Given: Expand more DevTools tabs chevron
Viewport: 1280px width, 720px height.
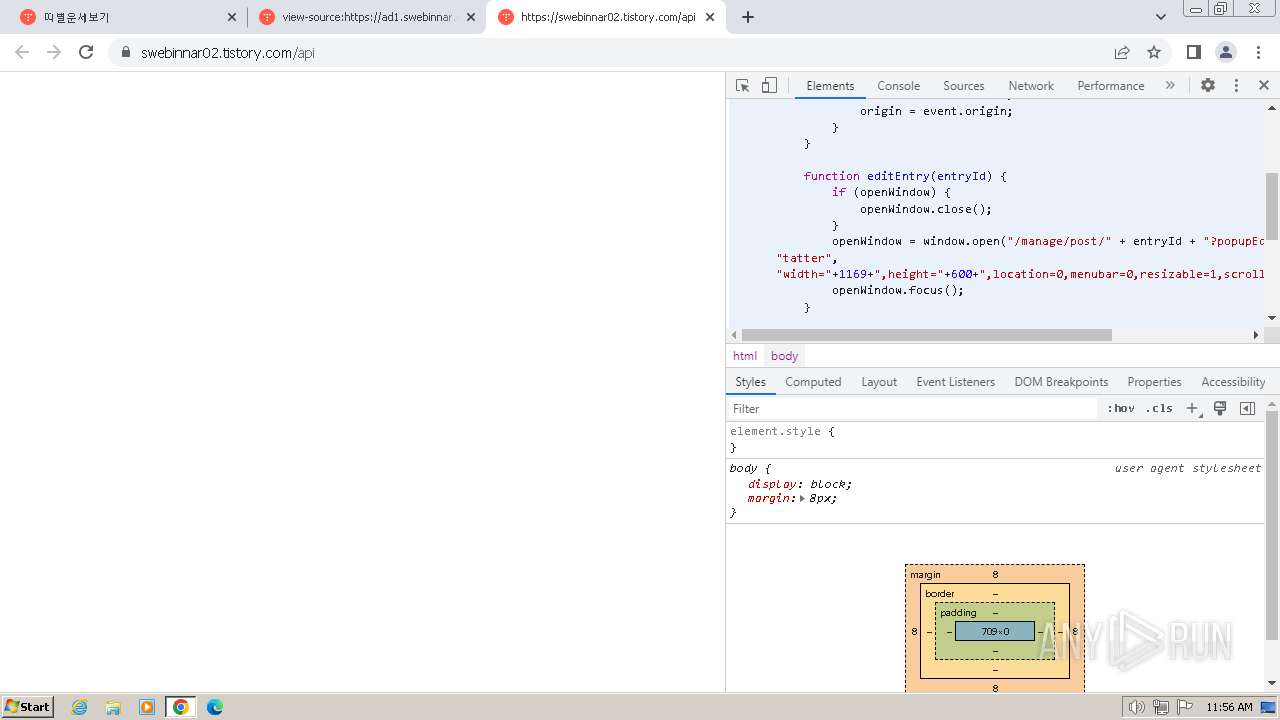Looking at the screenshot, I should 1170,86.
